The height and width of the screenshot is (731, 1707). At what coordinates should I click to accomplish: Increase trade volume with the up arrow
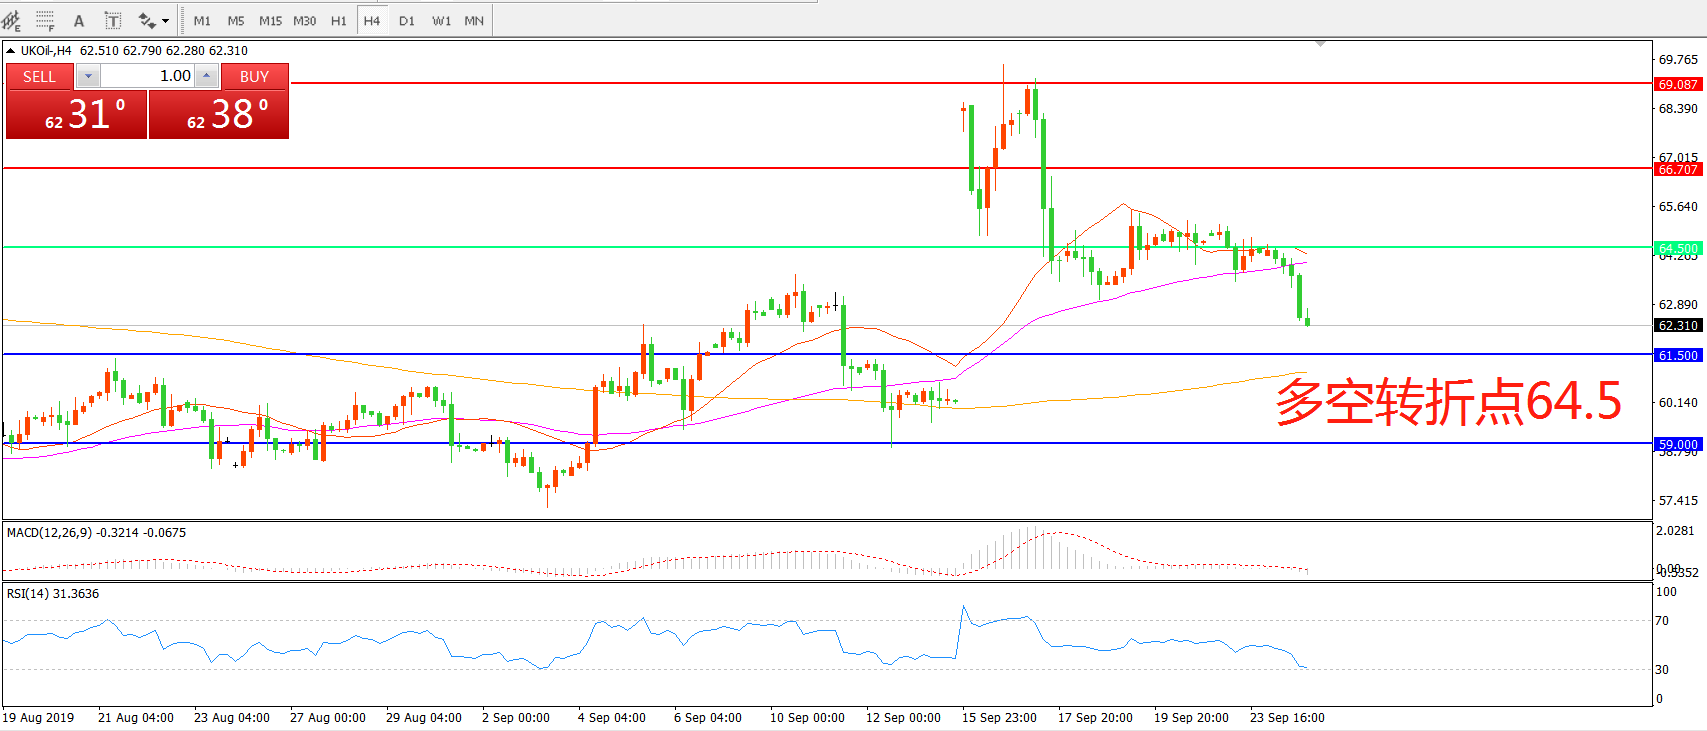pos(206,76)
